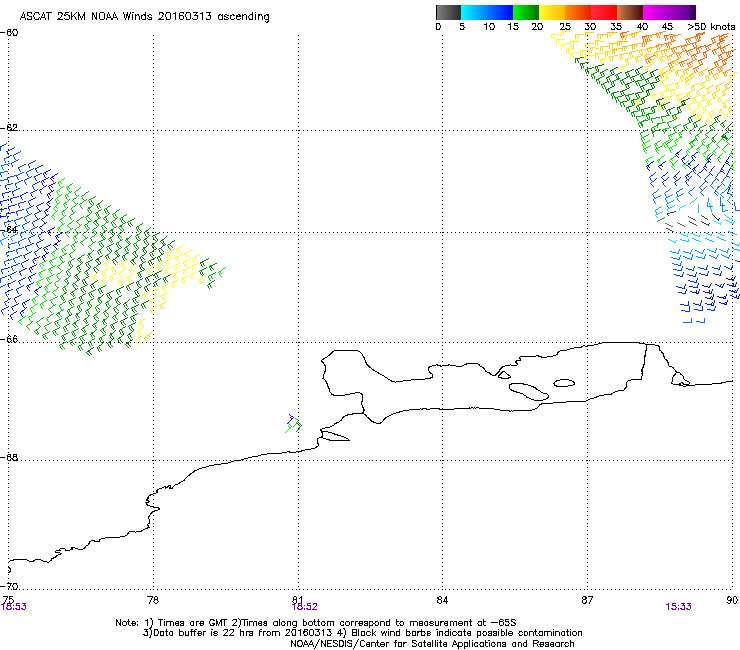Viewport: 740px width, 650px height.
Task: Click the latitude label -68
Action: coord(9,457)
